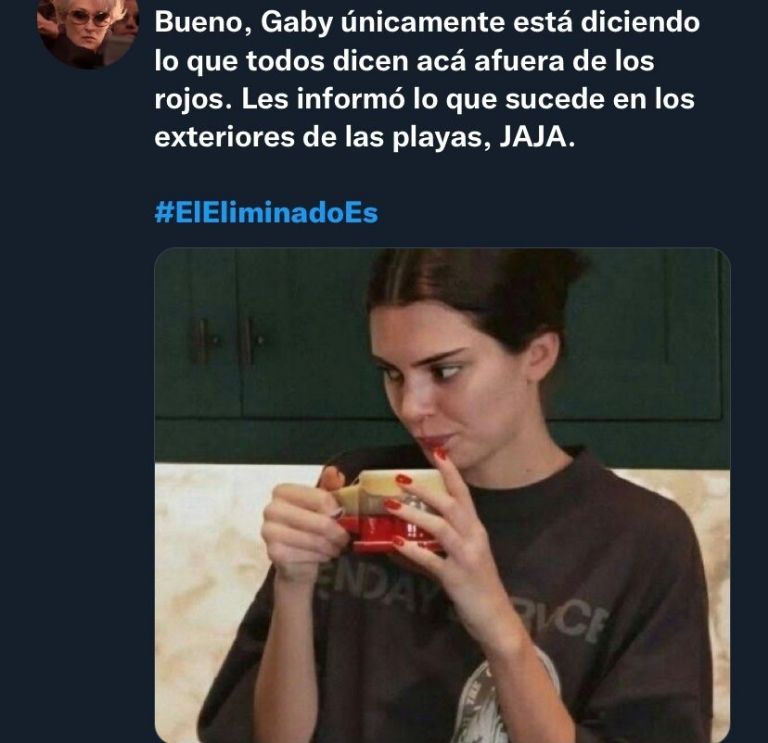Click the tweet line starting "Bueno, Gaby"
Screen dimensions: 768x743
click(x=427, y=23)
